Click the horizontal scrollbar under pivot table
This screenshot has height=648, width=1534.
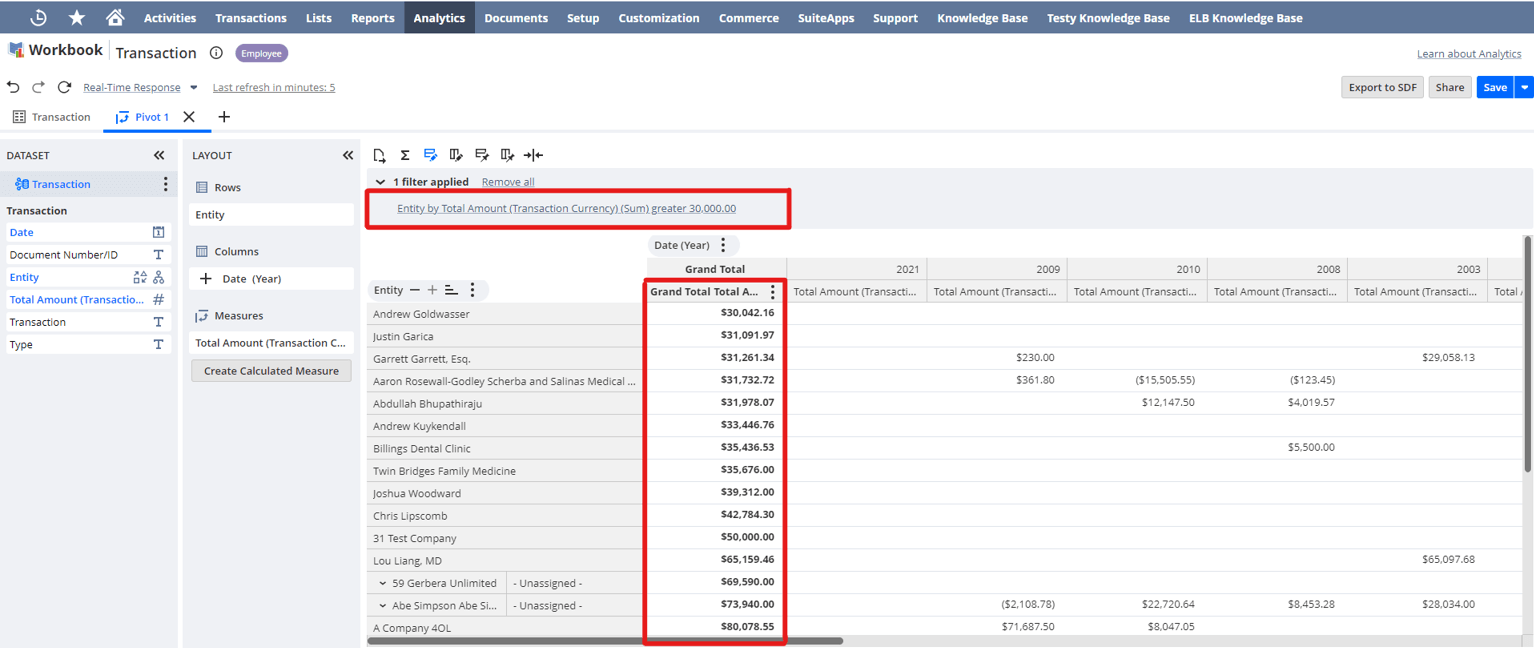pyautogui.click(x=606, y=641)
